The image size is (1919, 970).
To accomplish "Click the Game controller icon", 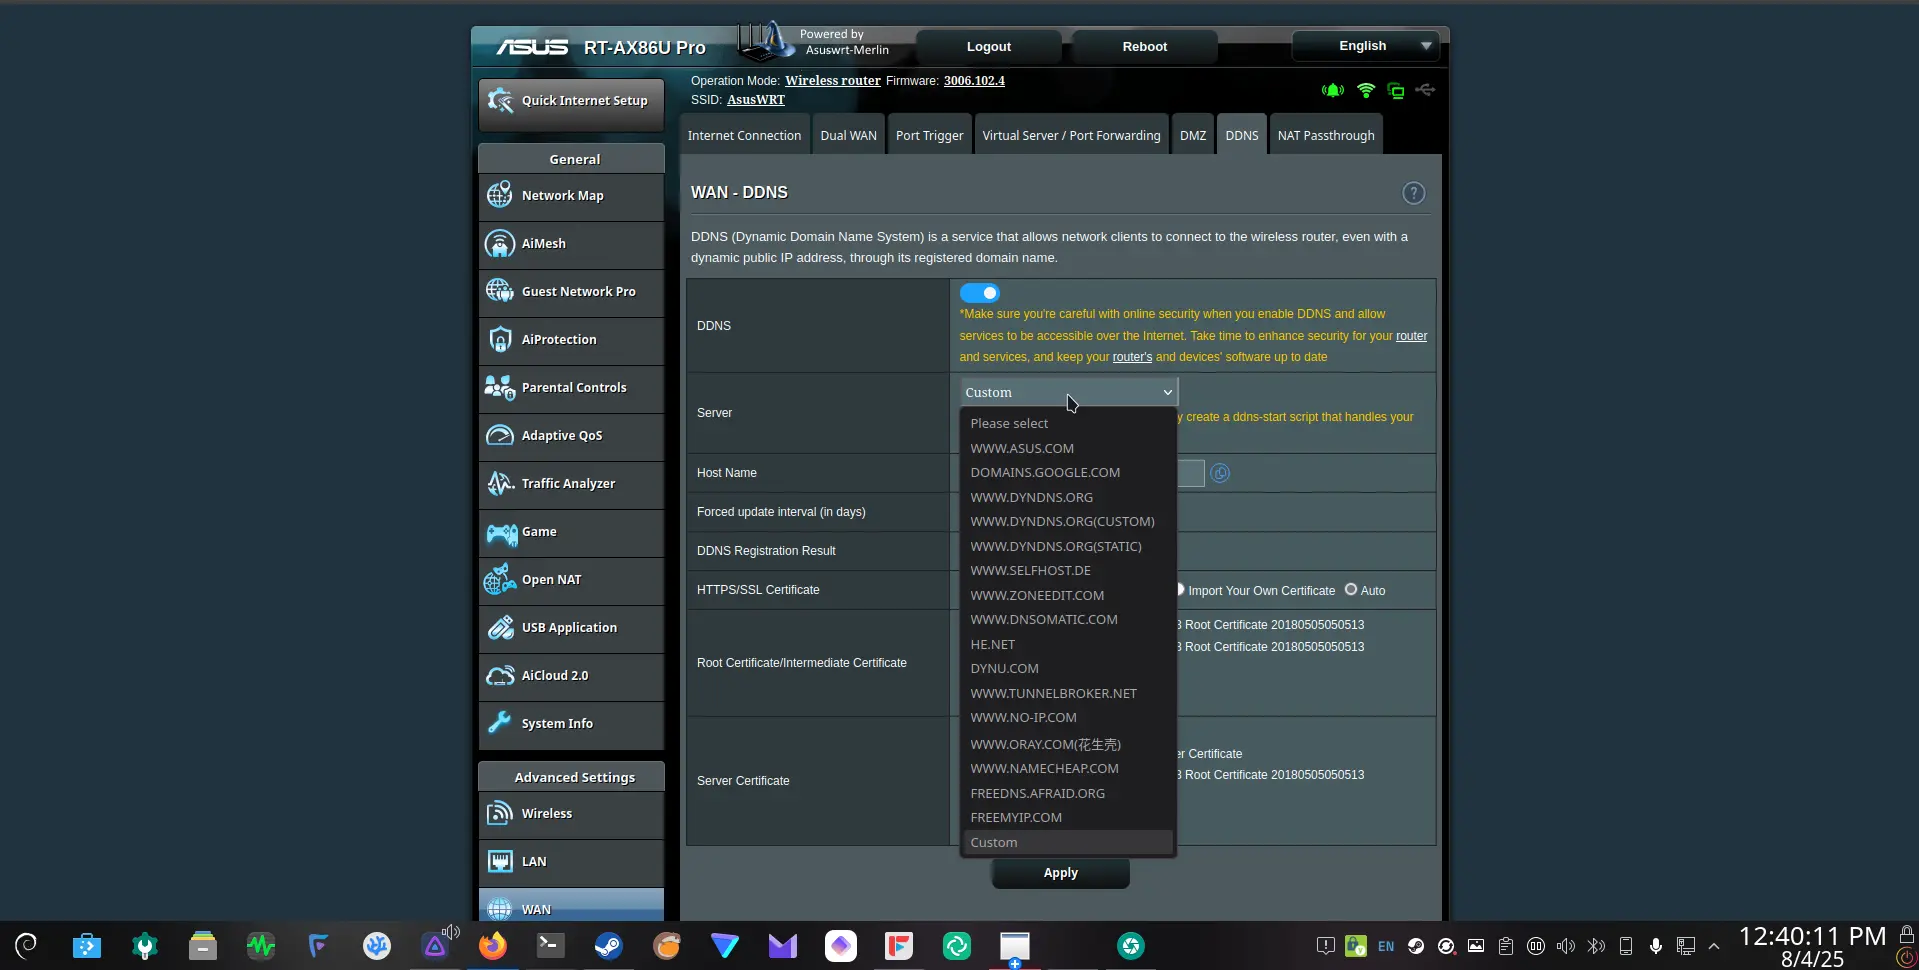I will pos(500,532).
